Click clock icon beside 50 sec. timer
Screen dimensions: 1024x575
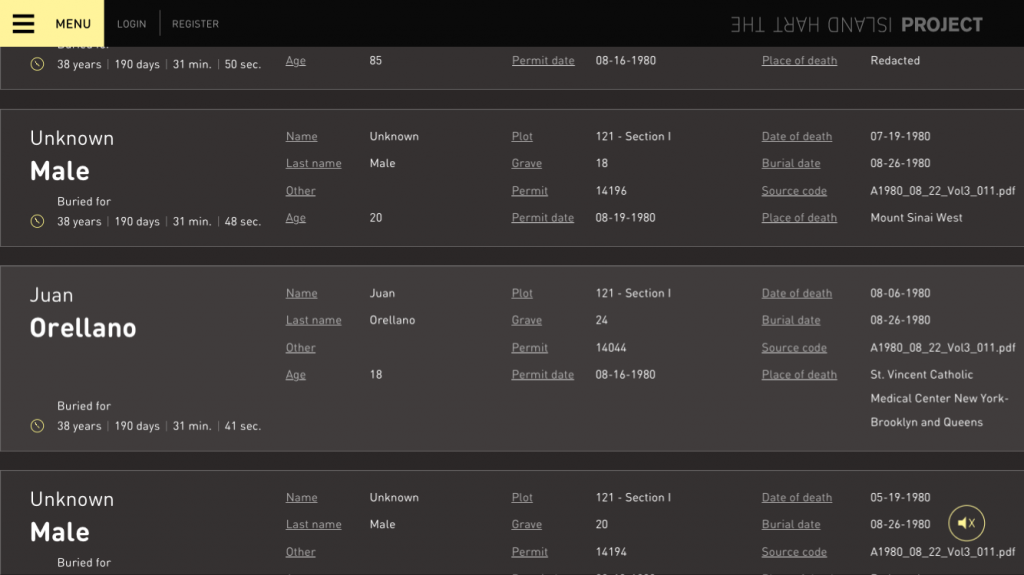pos(37,65)
